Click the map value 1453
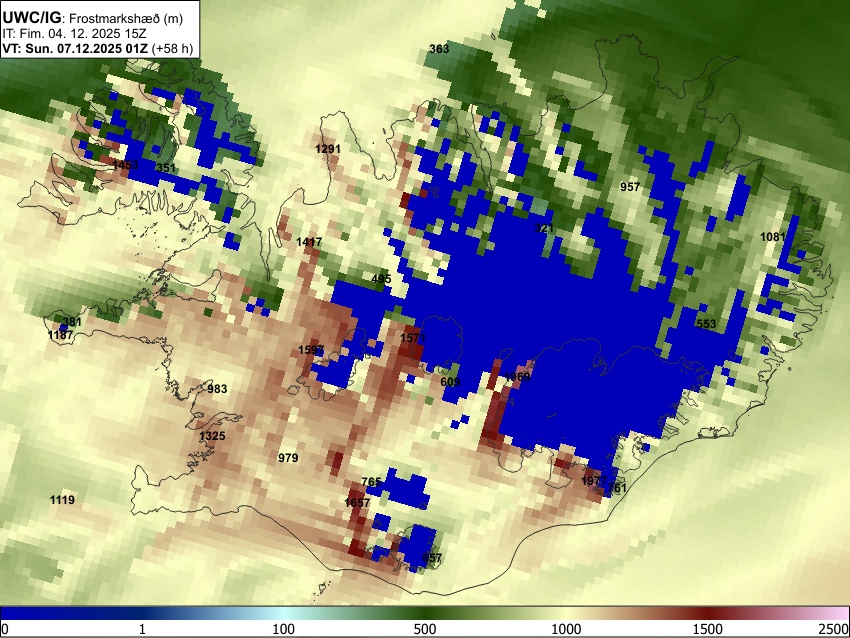This screenshot has height=638, width=850. click(125, 164)
